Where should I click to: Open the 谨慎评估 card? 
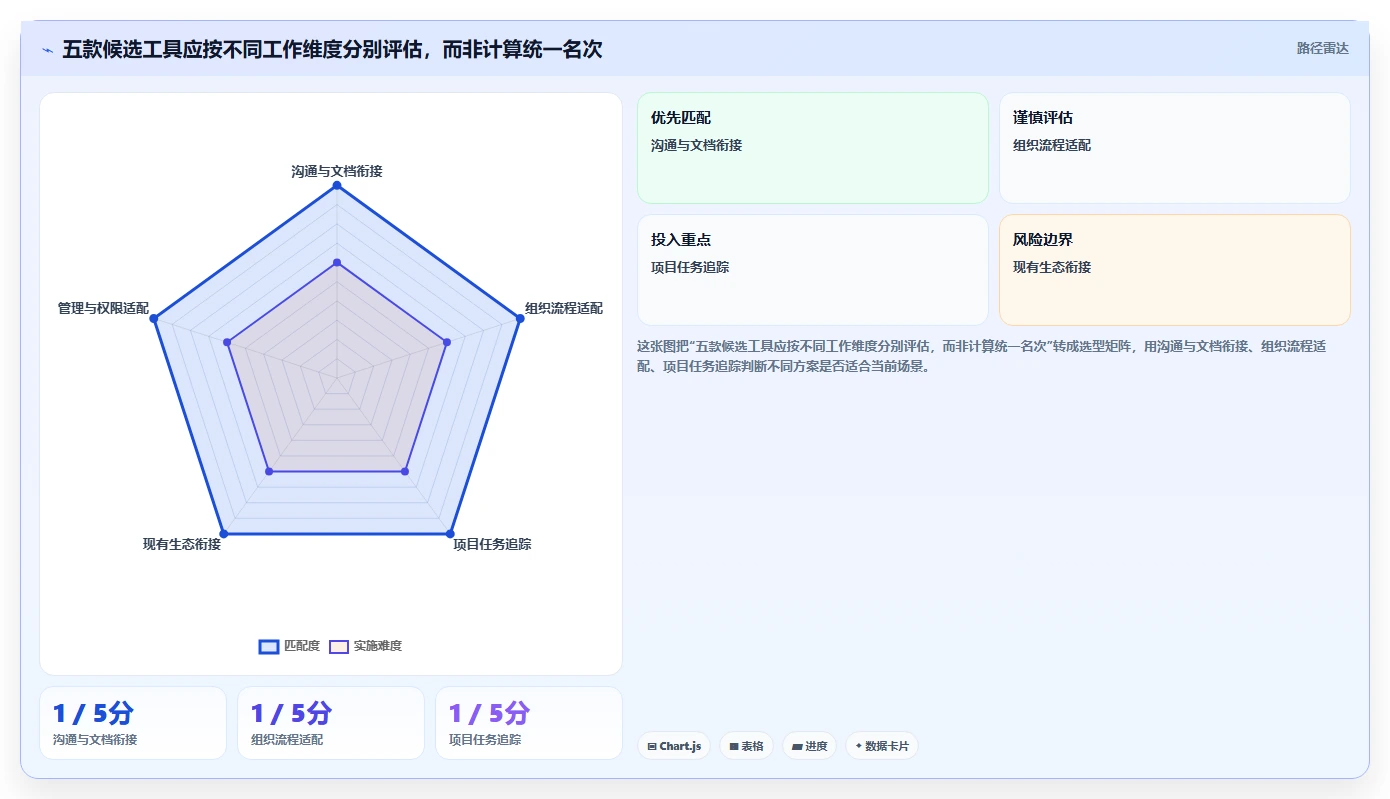[x=1175, y=148]
